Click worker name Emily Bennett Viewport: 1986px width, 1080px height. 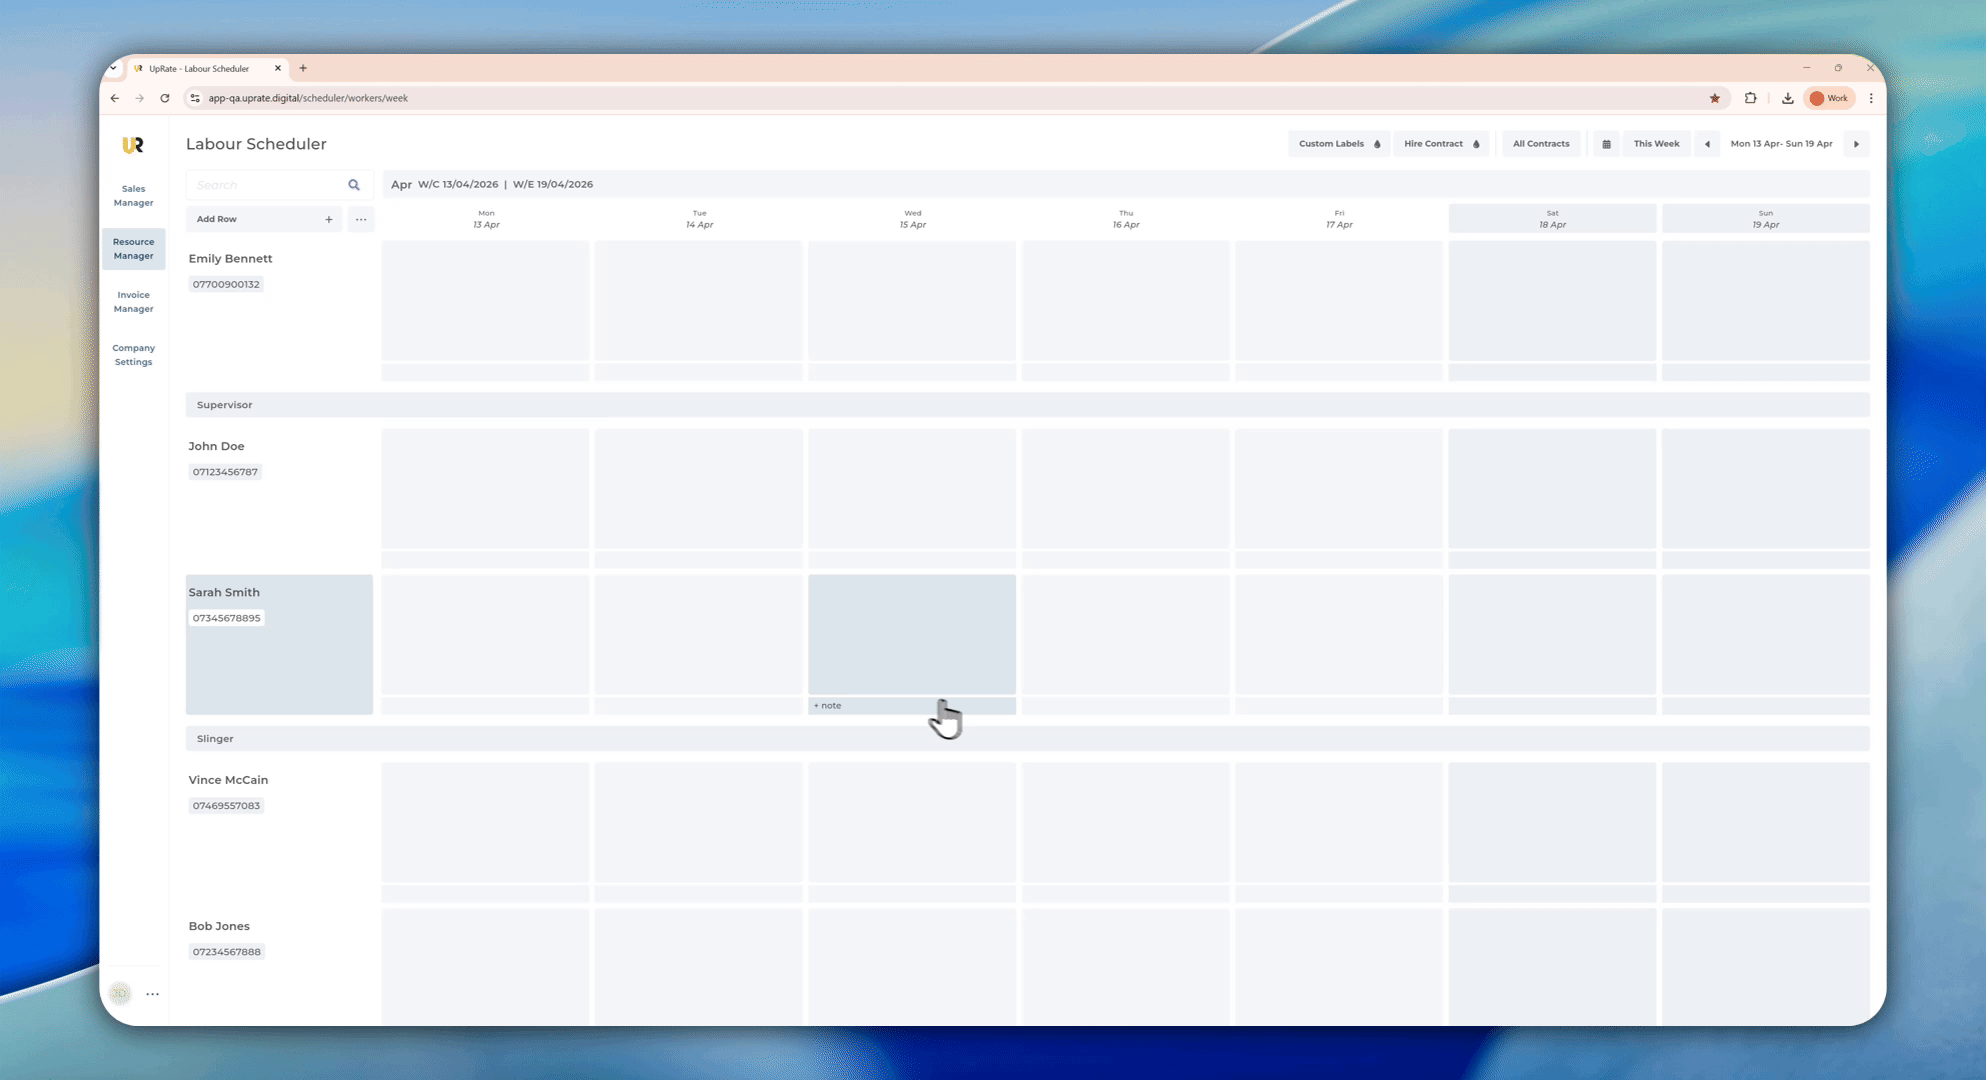[230, 258]
